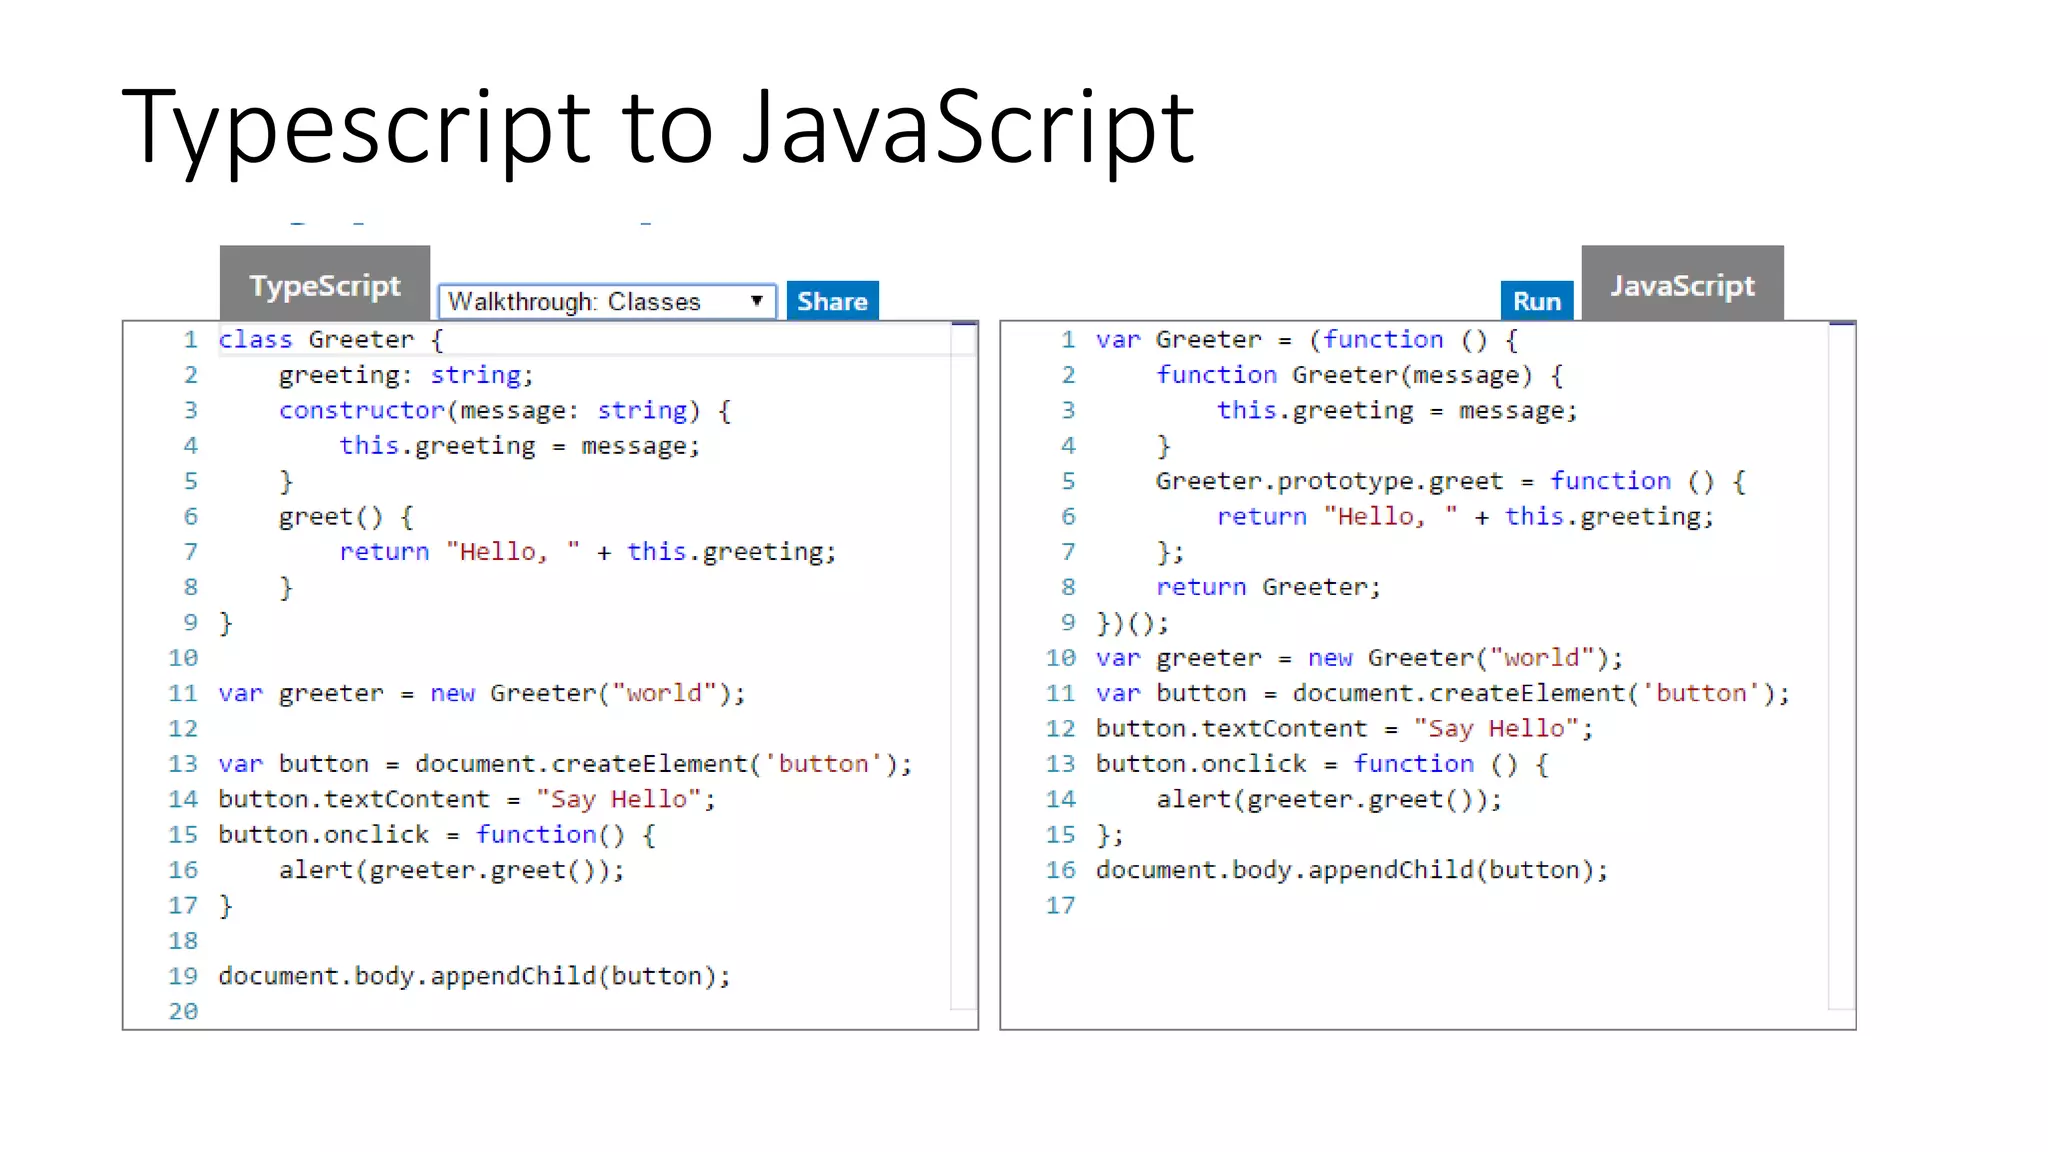Viewport: 2048px width, 1152px height.
Task: Click 'button.onclick = function() {' on TypeScript line 15
Action: pos(437,835)
